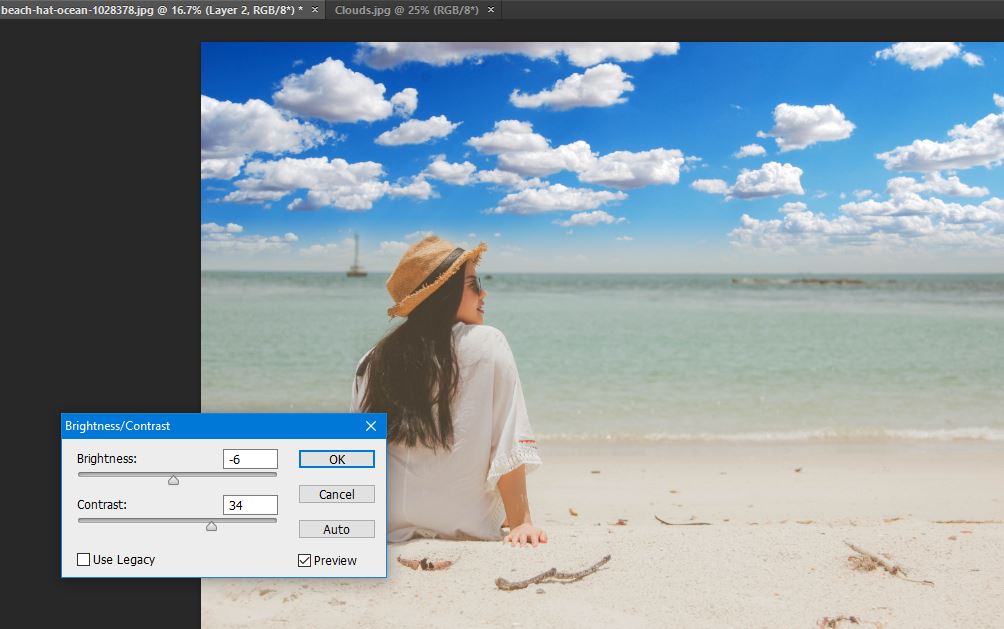Image resolution: width=1004 pixels, height=629 pixels.
Task: Click the Contrast value field
Action: (x=250, y=506)
